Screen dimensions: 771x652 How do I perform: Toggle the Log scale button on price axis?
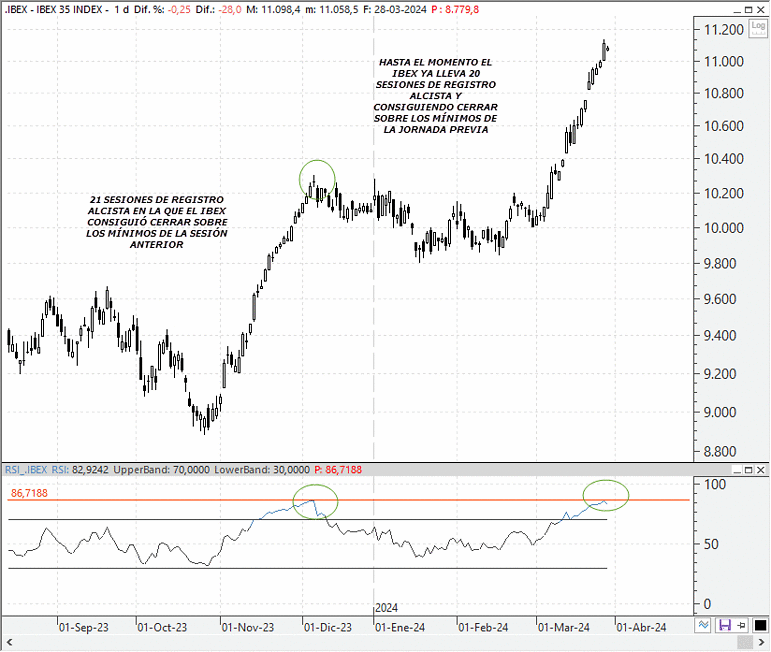click(758, 28)
